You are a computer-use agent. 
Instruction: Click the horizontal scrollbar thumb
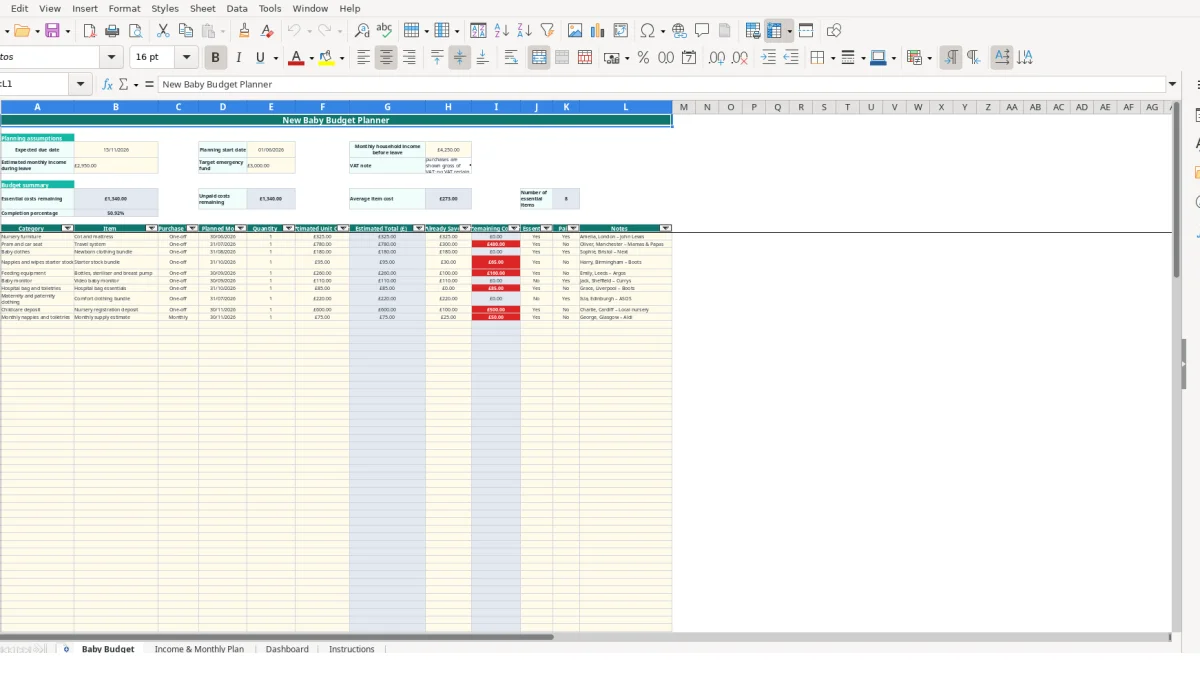pyautogui.click(x=277, y=637)
